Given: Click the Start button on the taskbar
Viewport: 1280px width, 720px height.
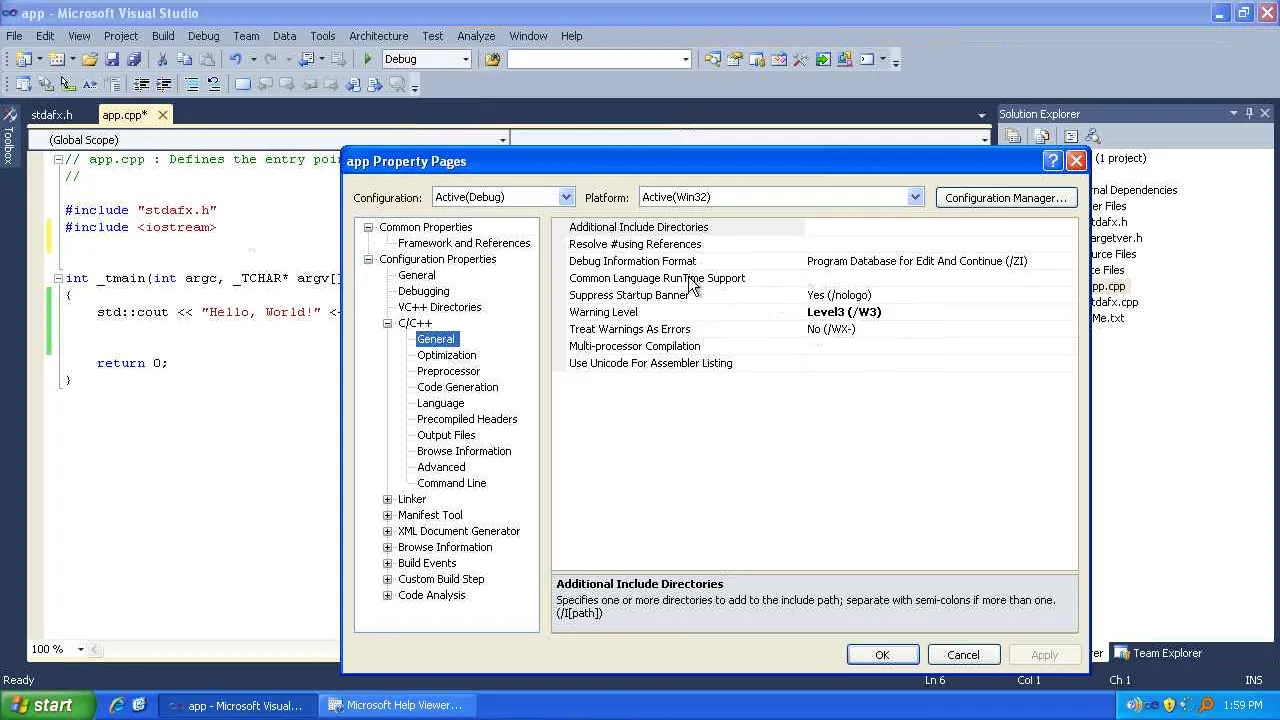Looking at the screenshot, I should point(48,705).
